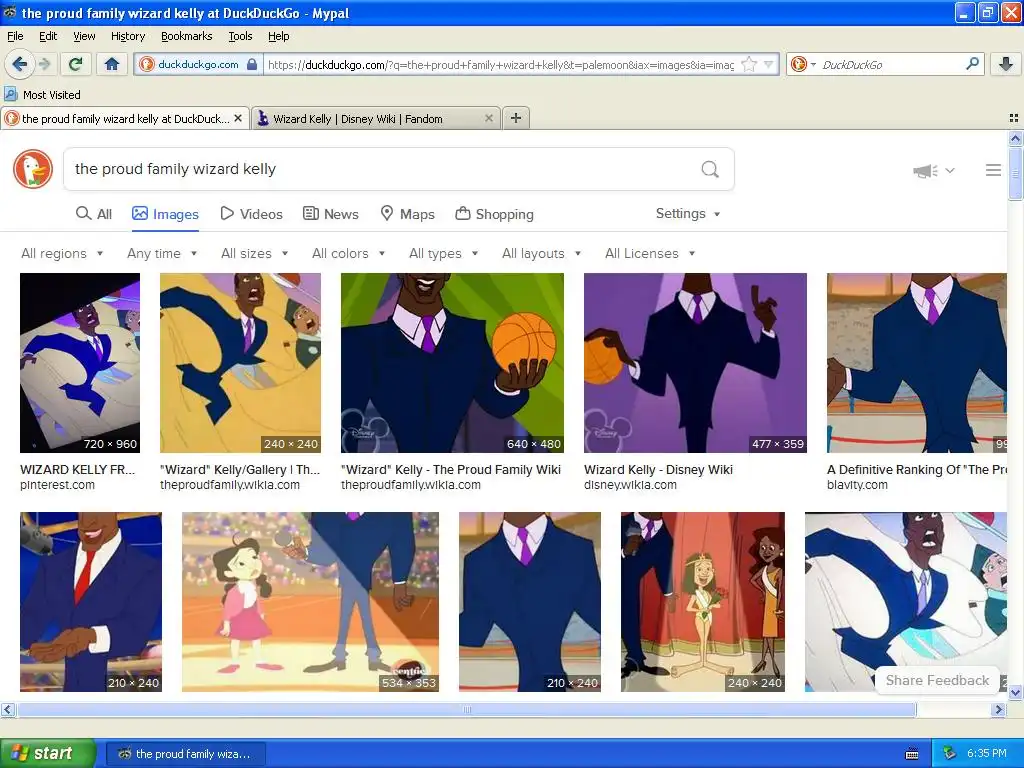Open the History menu

point(127,36)
